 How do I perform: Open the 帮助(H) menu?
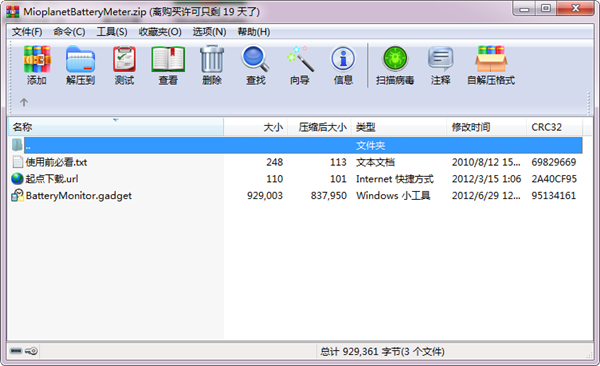(x=254, y=32)
